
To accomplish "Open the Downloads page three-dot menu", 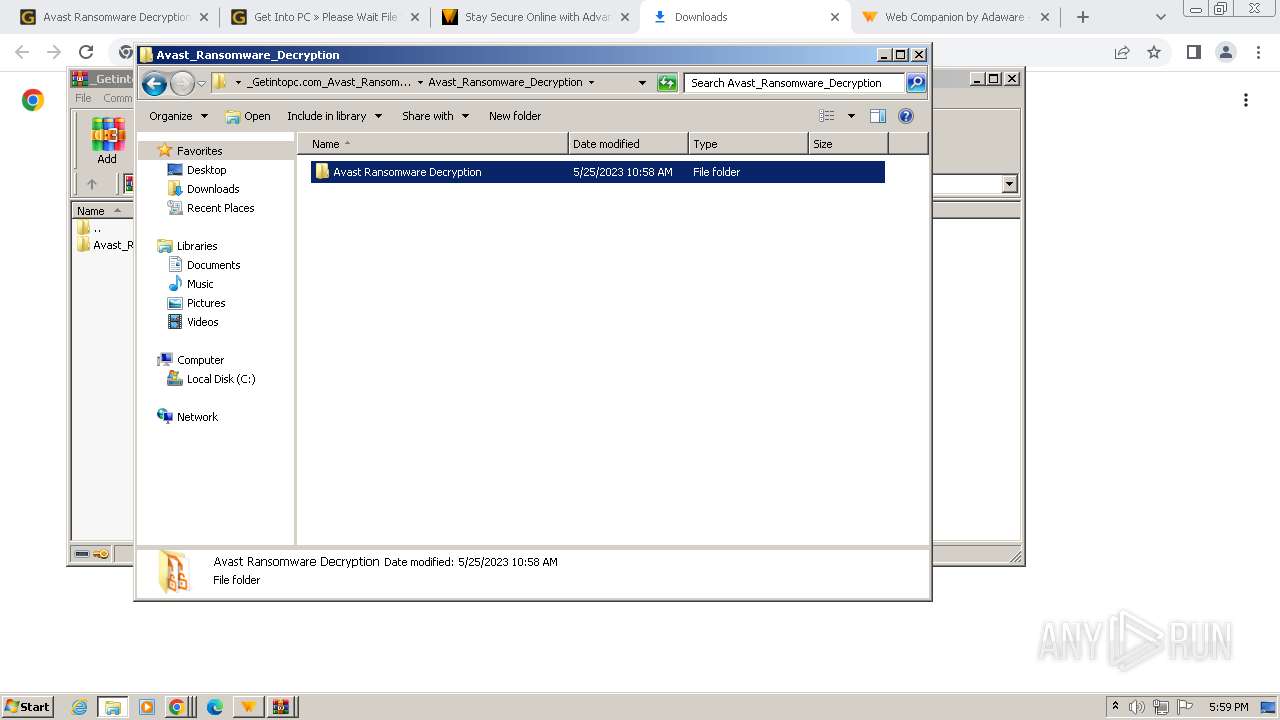I will pyautogui.click(x=1246, y=100).
